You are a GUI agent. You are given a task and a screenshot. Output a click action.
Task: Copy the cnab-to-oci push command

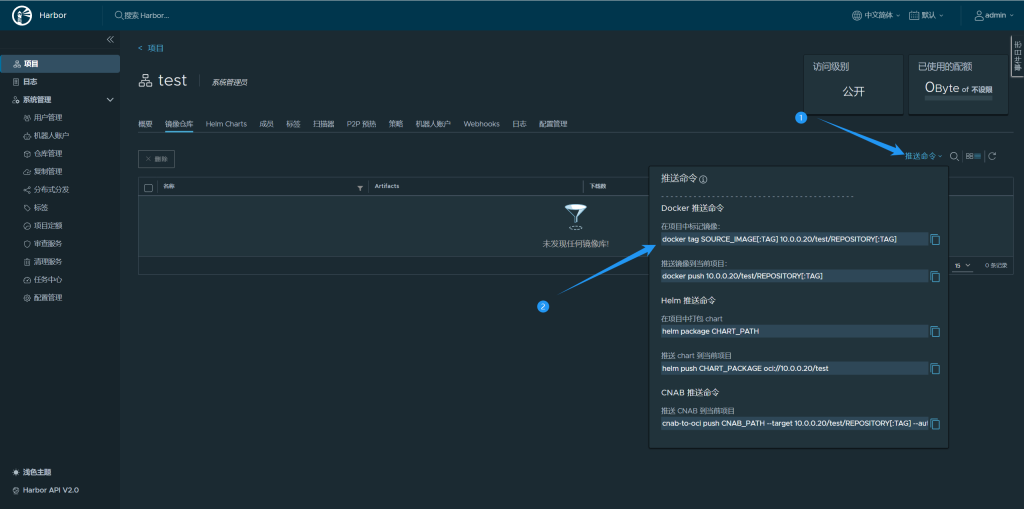tap(935, 423)
